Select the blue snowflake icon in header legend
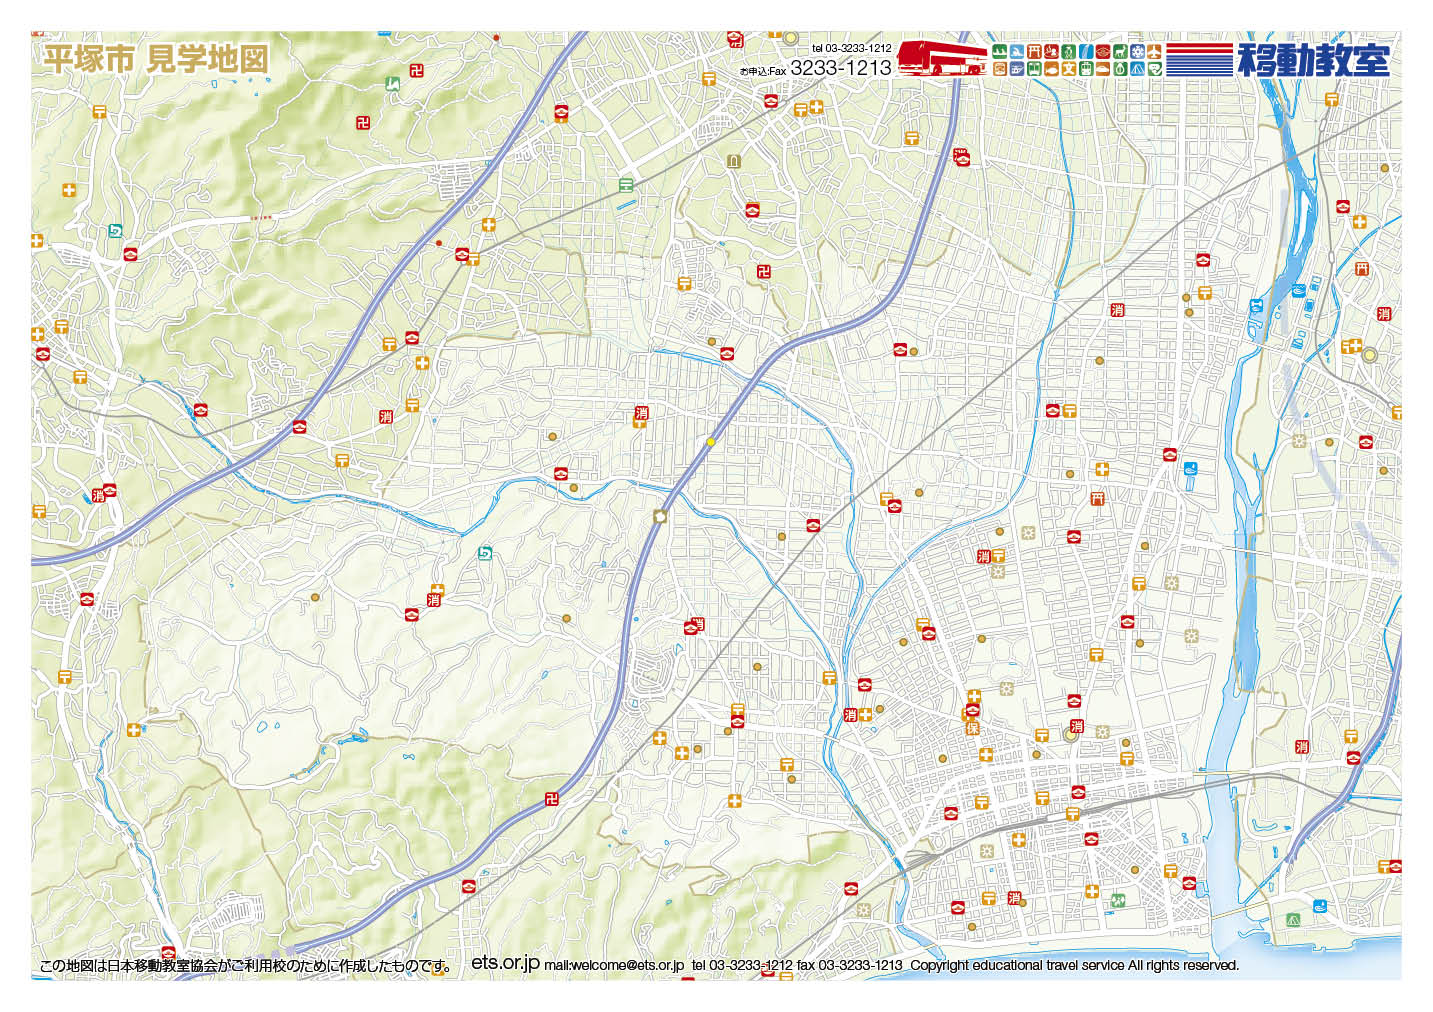The width and height of the screenshot is (1433, 1012). click(x=1138, y=51)
